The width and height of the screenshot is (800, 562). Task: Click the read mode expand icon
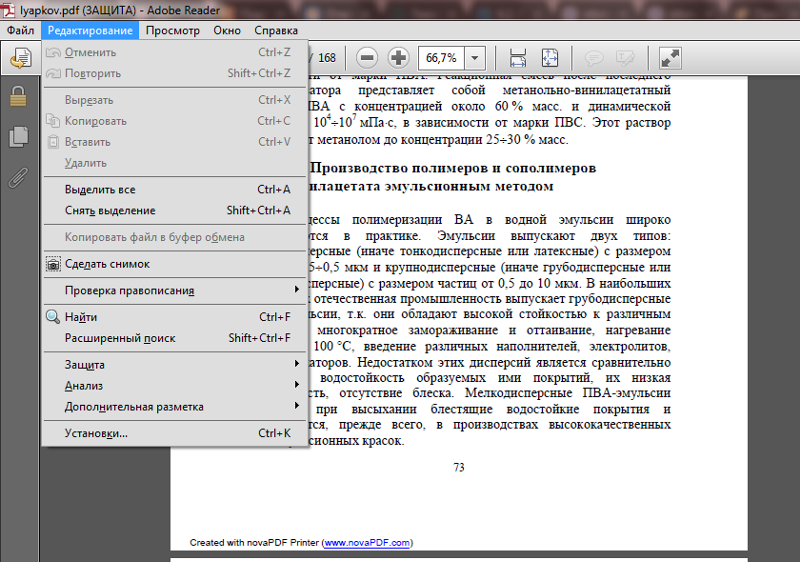(x=671, y=57)
